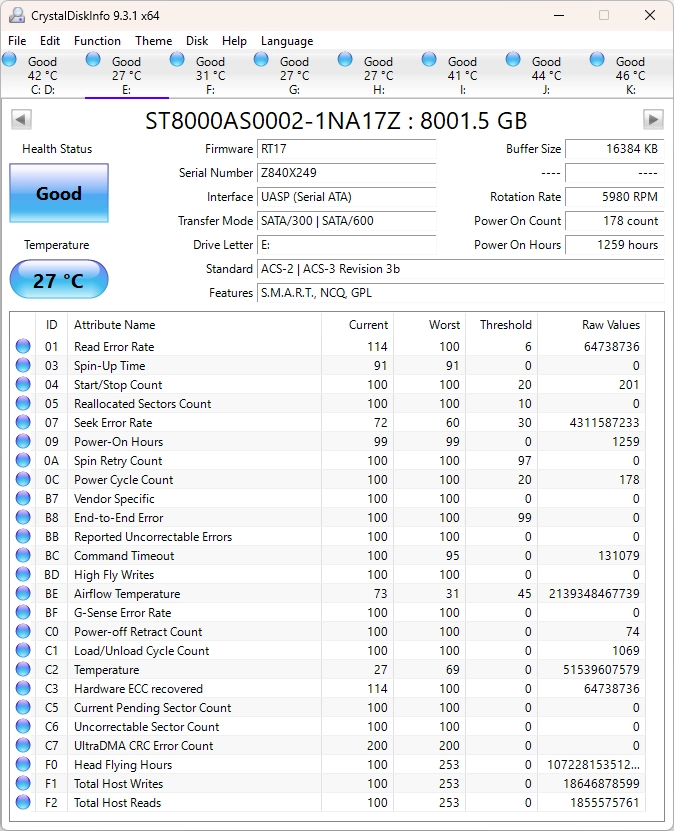Click the Power On Count value 178 count
The image size is (674, 831).
tap(615, 220)
